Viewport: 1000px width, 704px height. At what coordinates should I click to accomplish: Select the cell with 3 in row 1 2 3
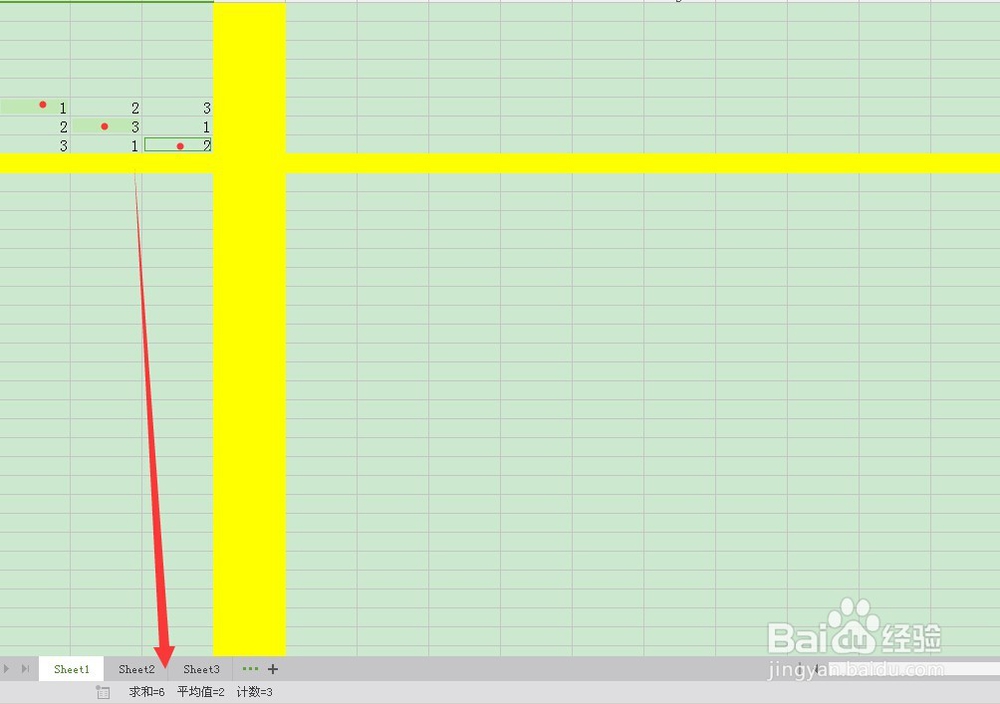(x=177, y=107)
